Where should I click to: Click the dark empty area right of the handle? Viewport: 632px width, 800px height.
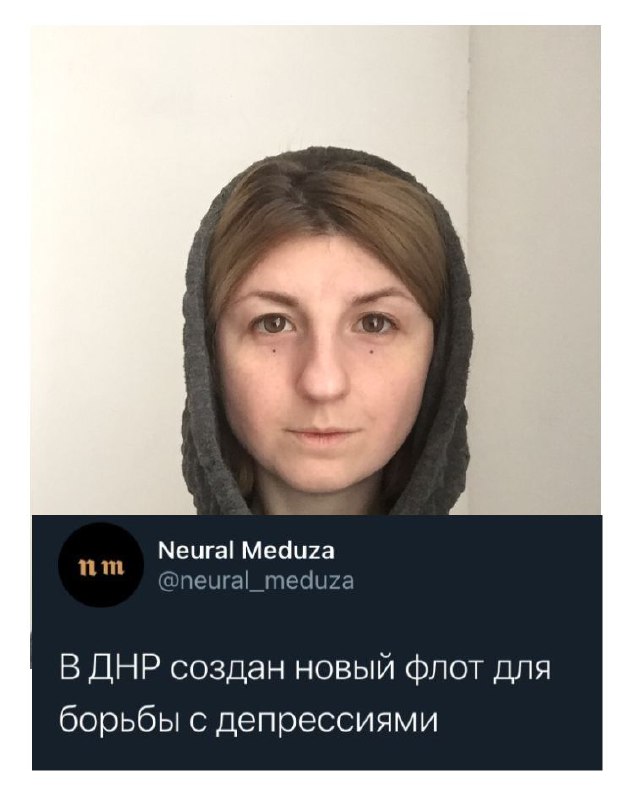tap(474, 581)
